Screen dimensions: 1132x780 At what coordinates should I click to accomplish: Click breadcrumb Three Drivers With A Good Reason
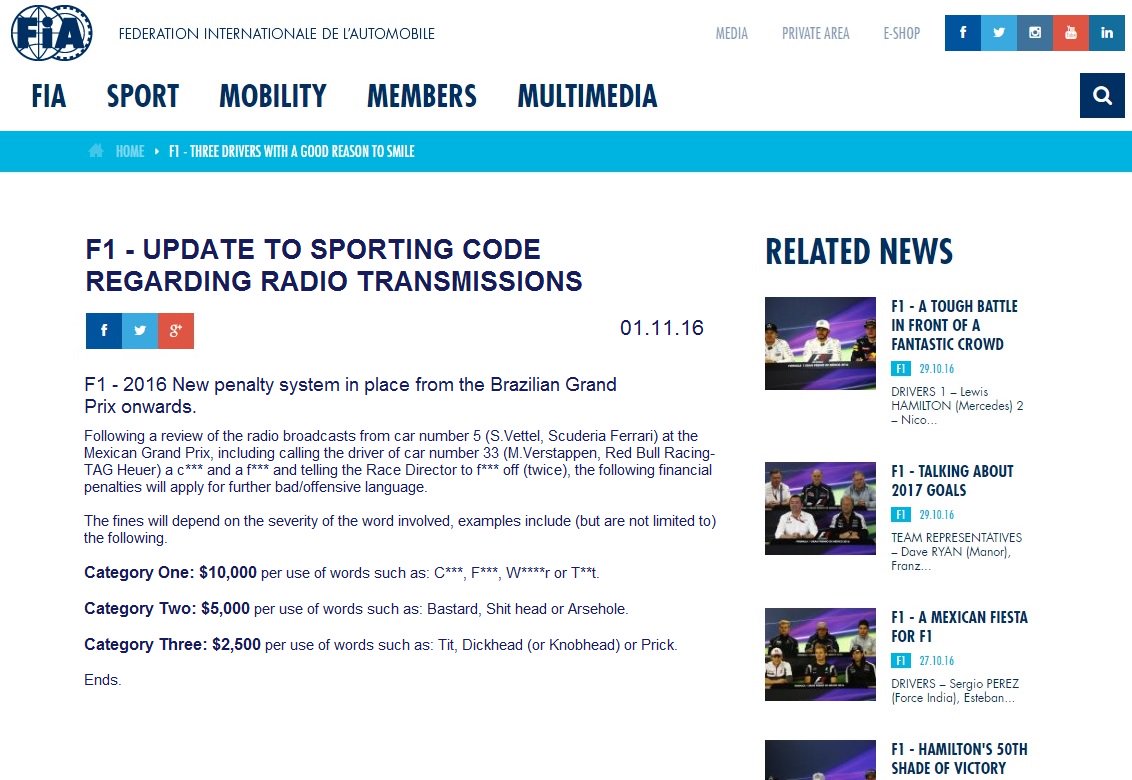[292, 151]
